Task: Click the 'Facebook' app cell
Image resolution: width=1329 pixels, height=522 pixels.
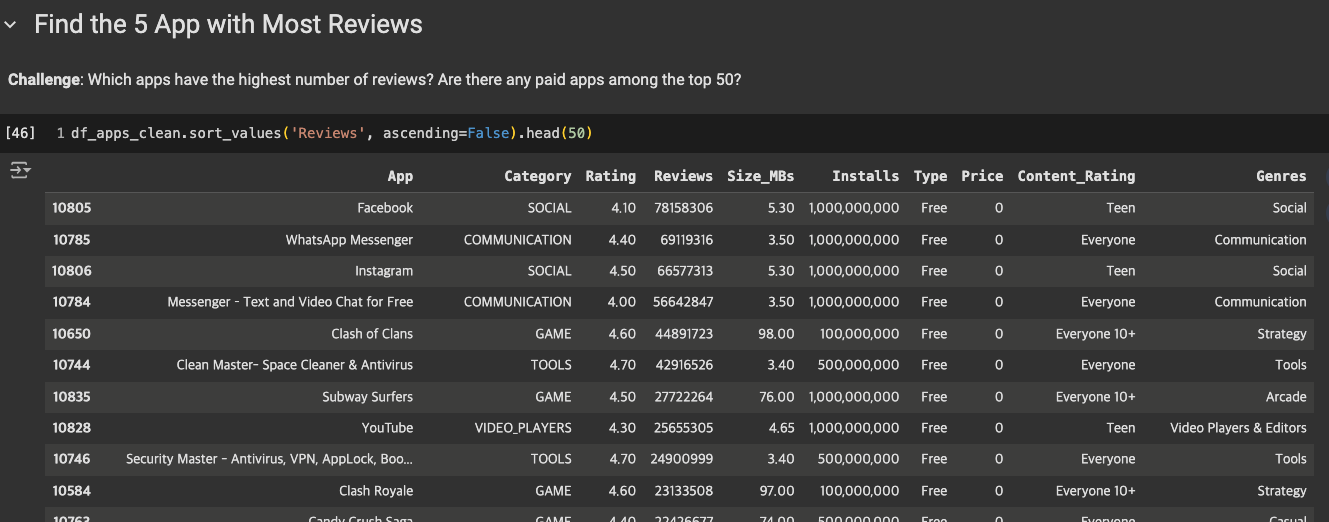Action: [x=385, y=208]
